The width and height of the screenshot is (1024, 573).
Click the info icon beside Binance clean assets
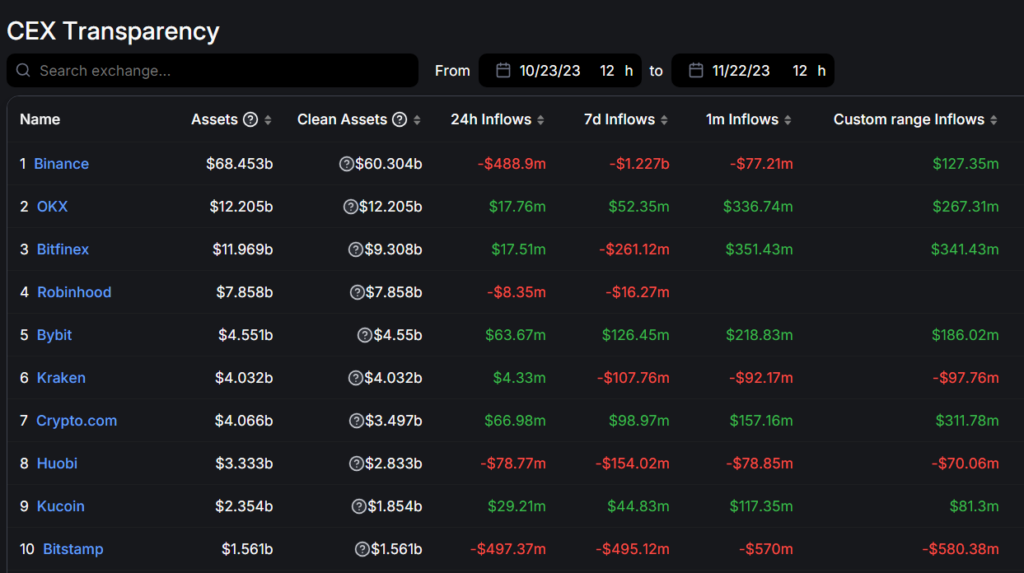point(347,164)
